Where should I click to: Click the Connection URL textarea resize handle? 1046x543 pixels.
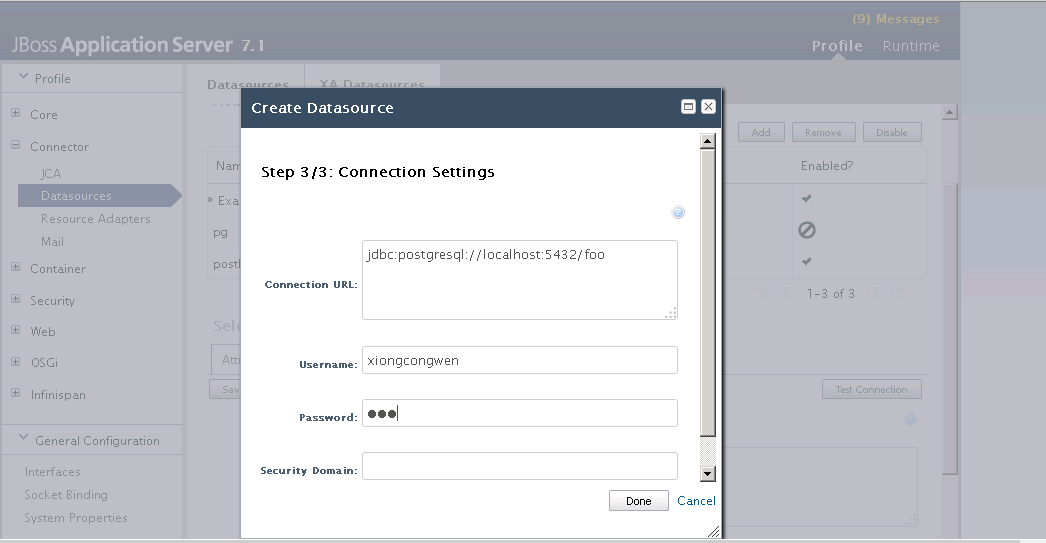coord(671,312)
